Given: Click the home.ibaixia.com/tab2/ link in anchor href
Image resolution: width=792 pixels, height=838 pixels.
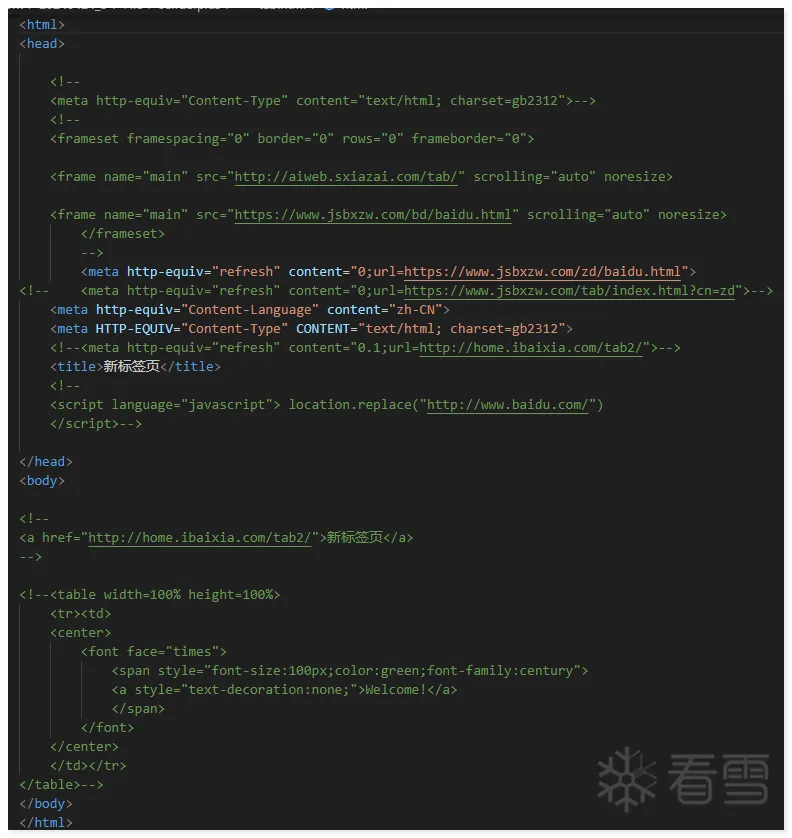Looking at the screenshot, I should pyautogui.click(x=199, y=538).
